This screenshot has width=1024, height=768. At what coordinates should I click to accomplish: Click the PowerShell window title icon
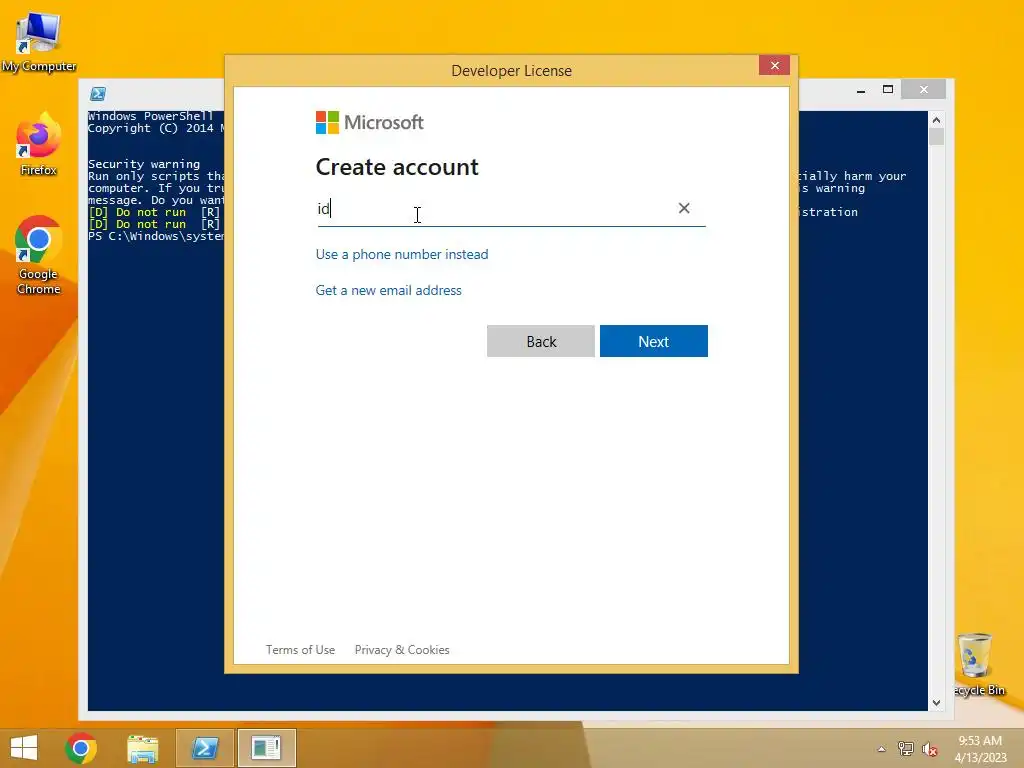pos(98,94)
